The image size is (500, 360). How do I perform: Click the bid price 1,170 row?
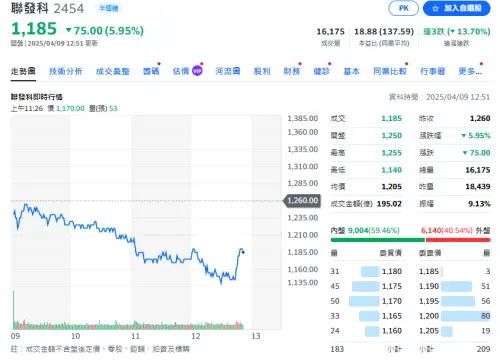point(366,301)
